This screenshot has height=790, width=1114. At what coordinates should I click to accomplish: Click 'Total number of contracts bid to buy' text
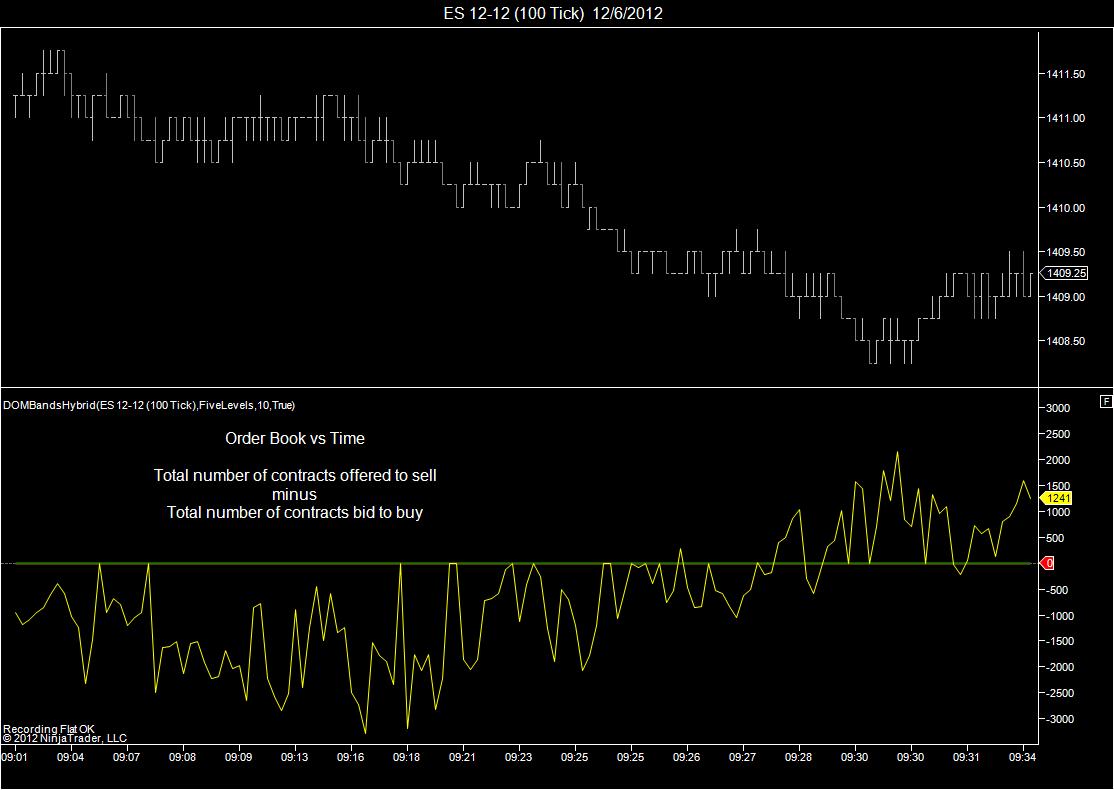pyautogui.click(x=295, y=512)
